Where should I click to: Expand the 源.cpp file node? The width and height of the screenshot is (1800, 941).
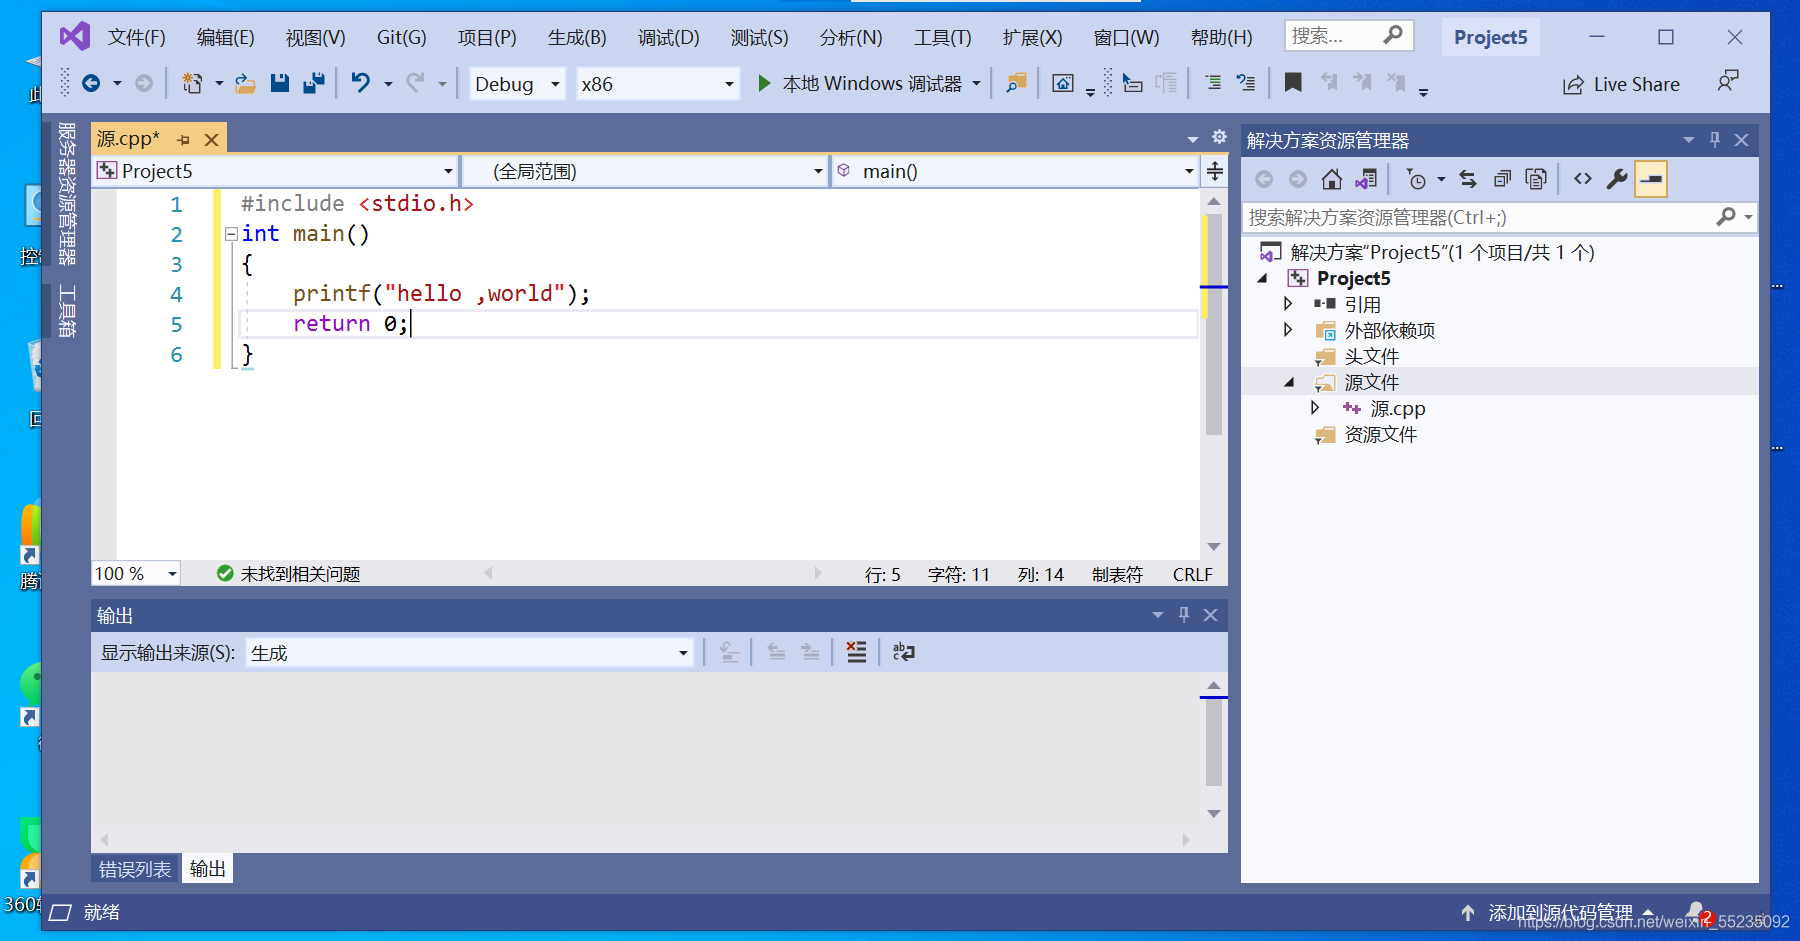tap(1315, 407)
